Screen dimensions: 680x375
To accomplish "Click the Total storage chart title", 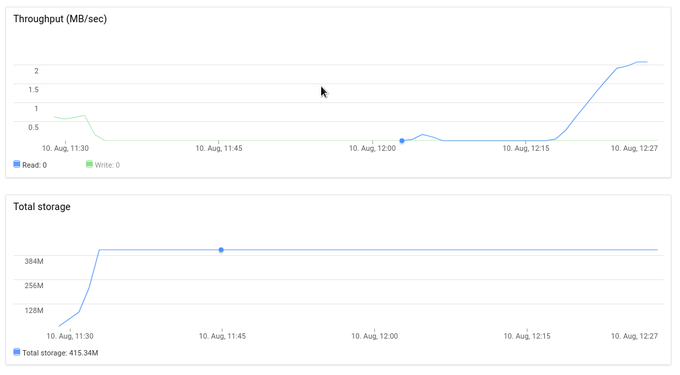I will (x=42, y=206).
